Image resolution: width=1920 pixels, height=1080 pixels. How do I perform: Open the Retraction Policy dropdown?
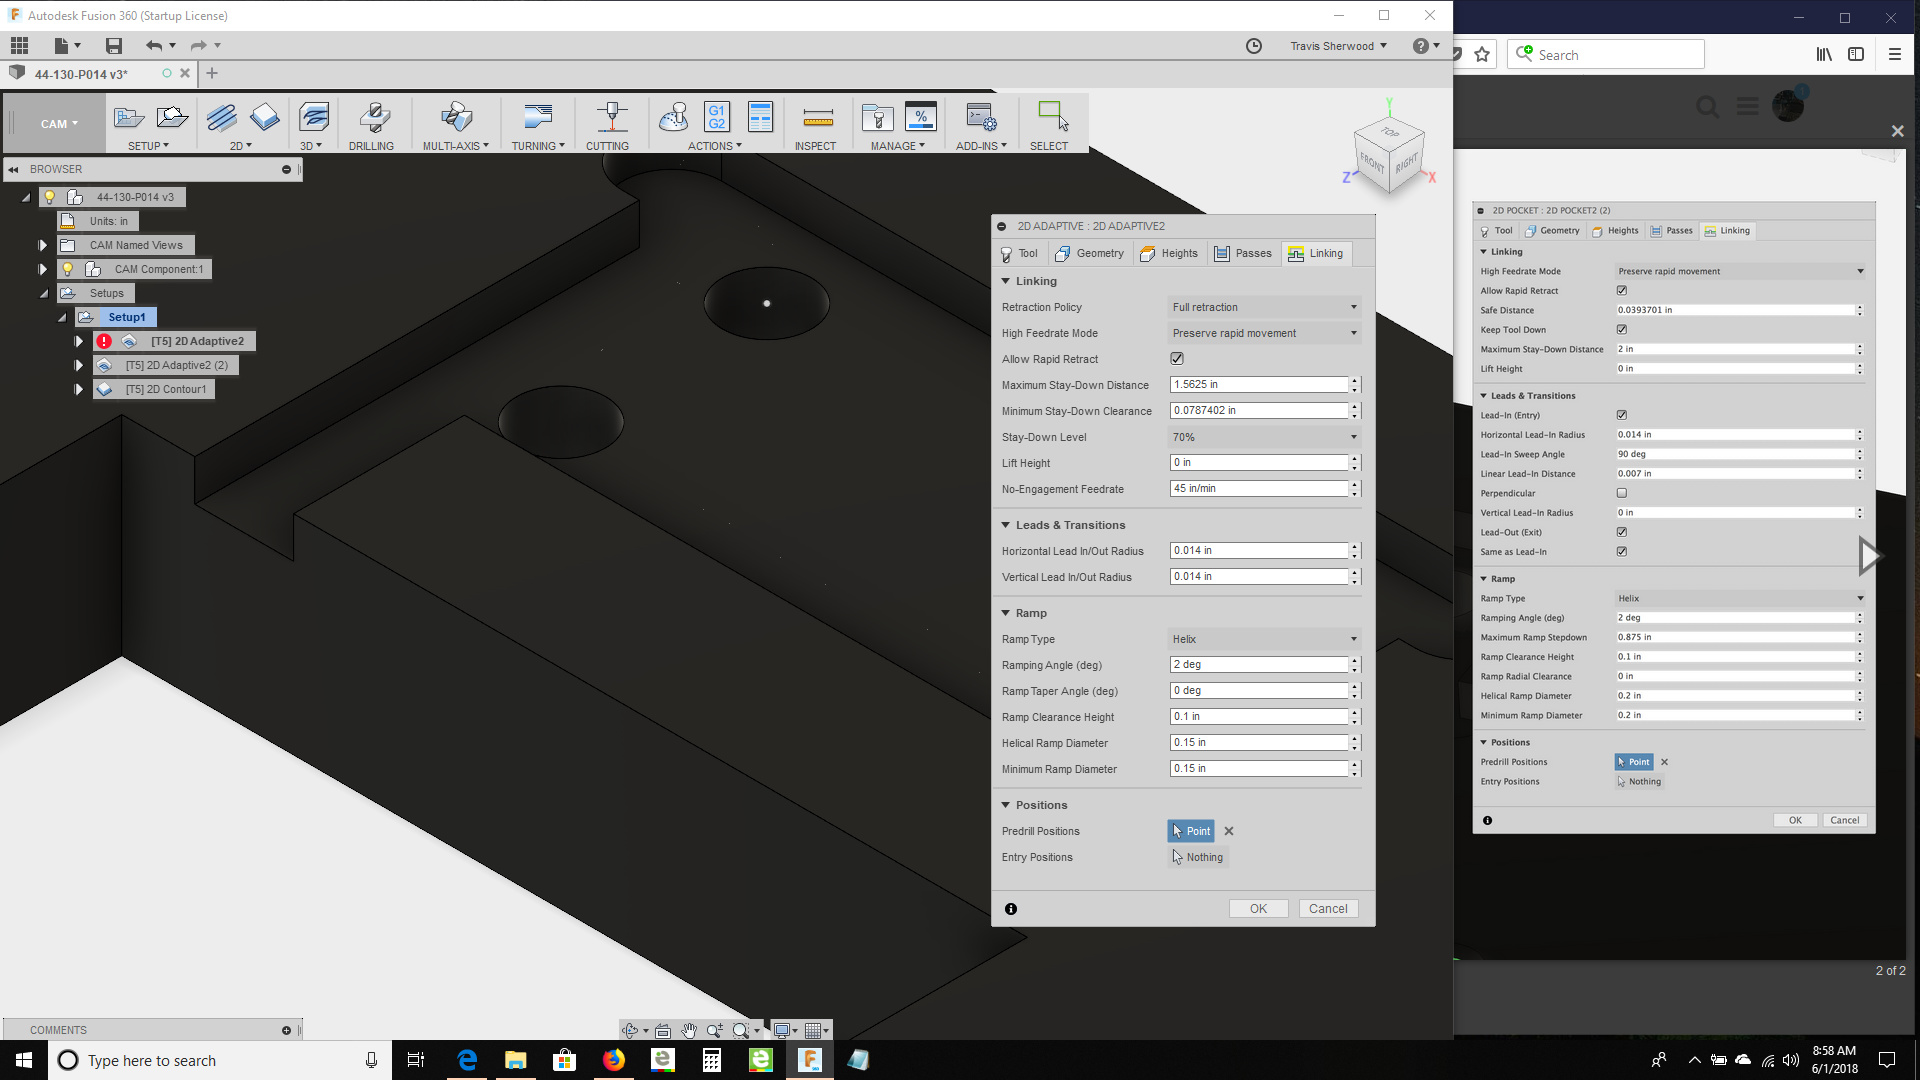pyautogui.click(x=1263, y=307)
